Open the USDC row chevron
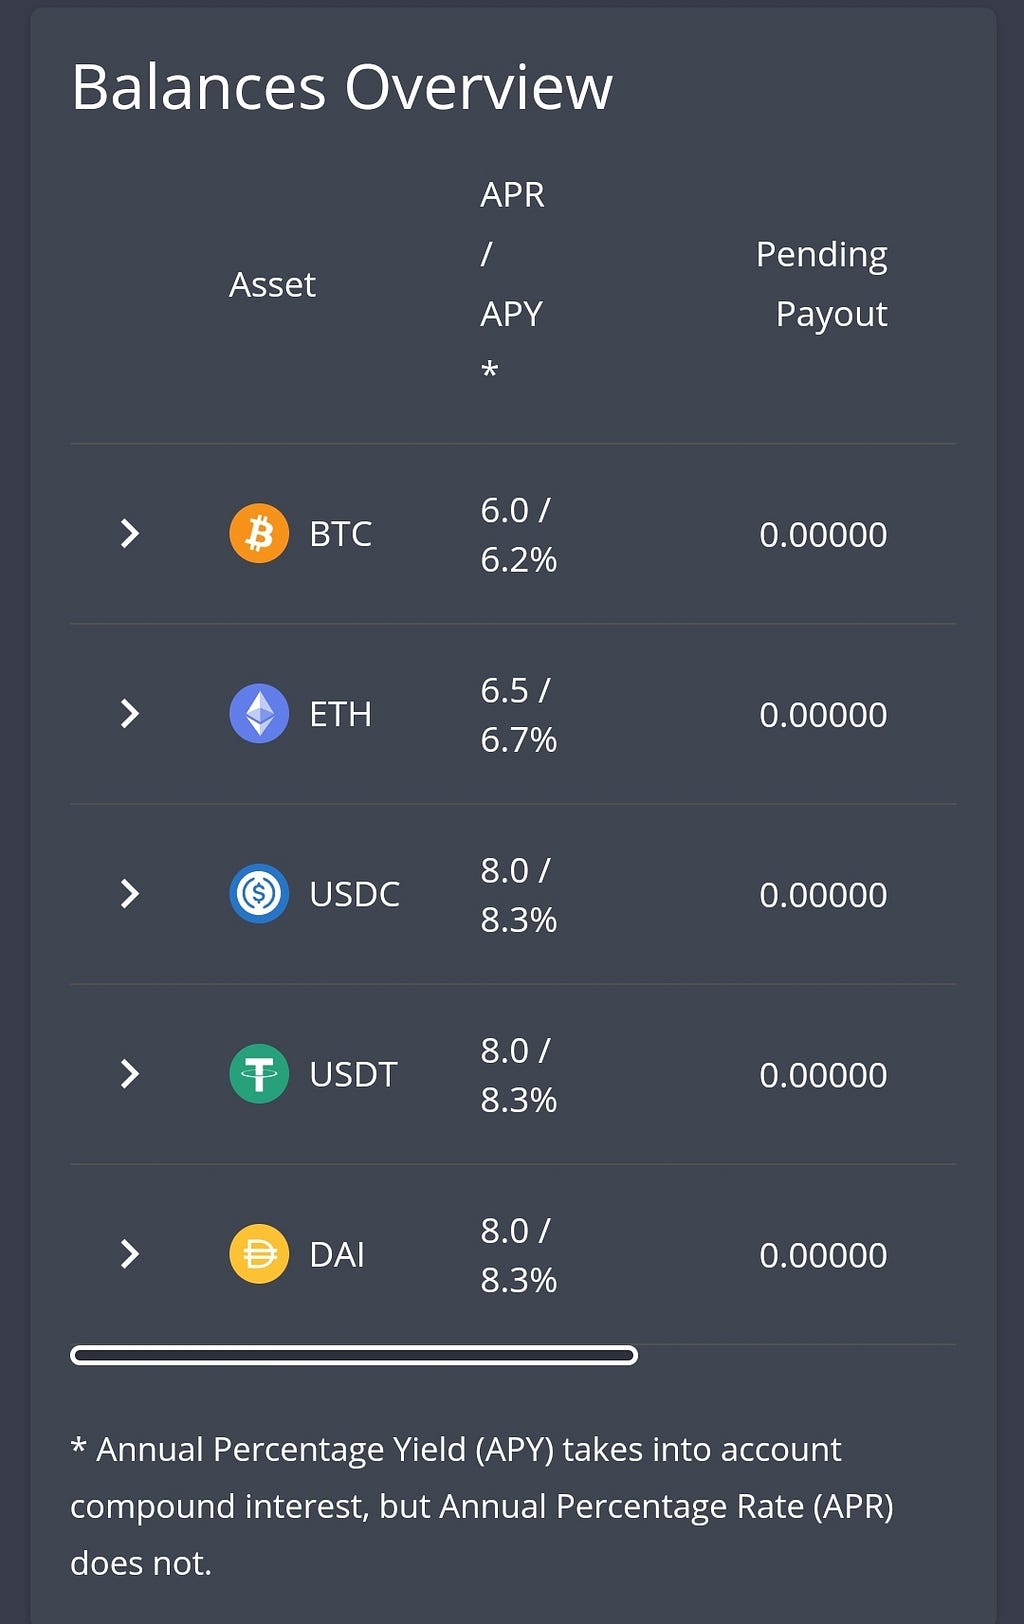The image size is (1024, 1624). pos(129,893)
